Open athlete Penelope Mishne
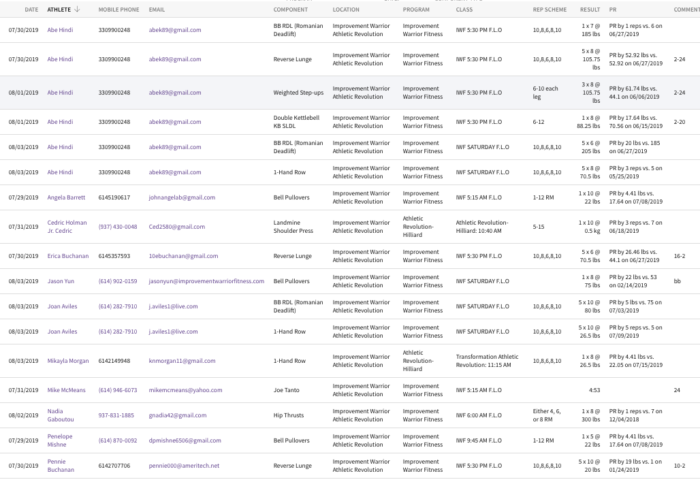 60,440
